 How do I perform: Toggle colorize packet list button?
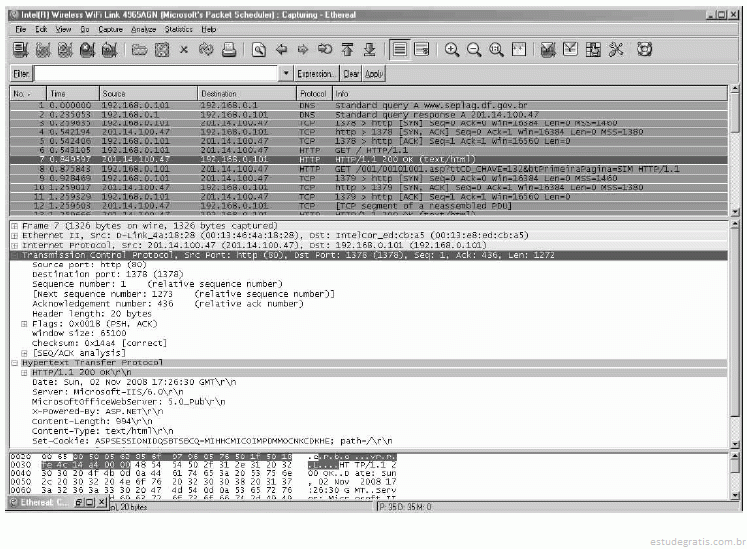pos(400,50)
